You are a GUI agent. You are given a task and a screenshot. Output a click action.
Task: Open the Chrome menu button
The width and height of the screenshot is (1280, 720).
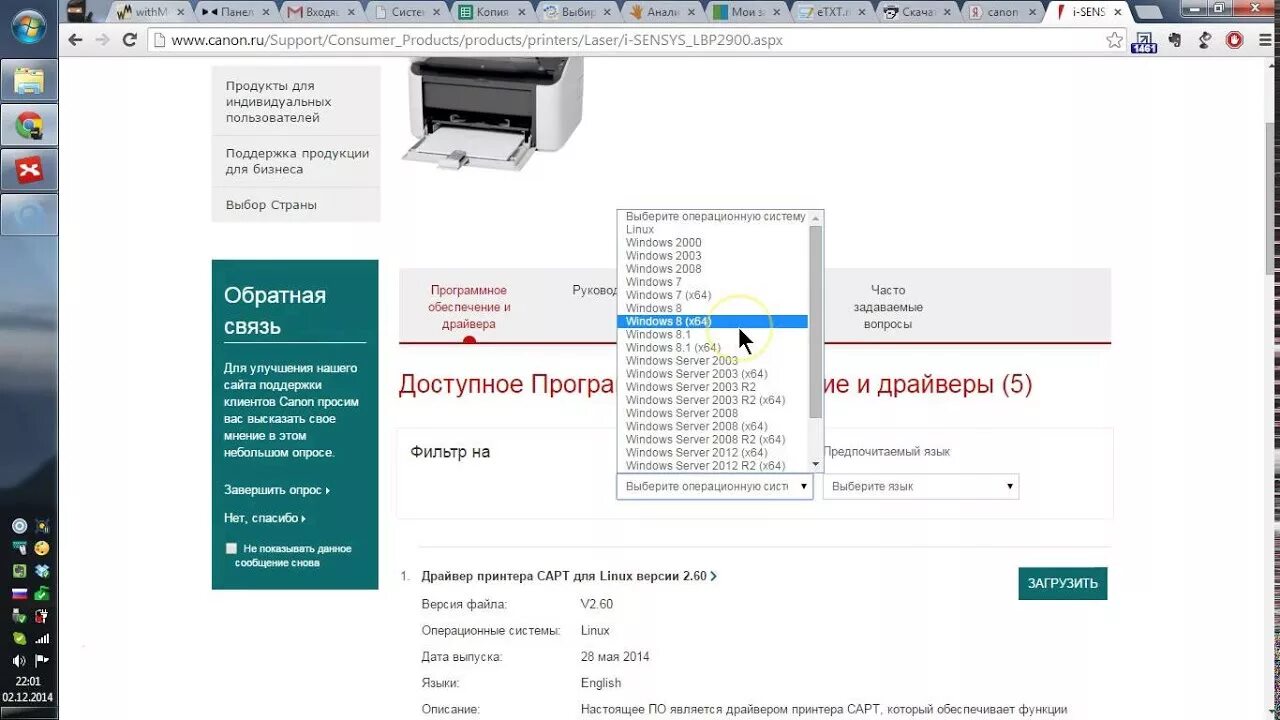(1263, 40)
